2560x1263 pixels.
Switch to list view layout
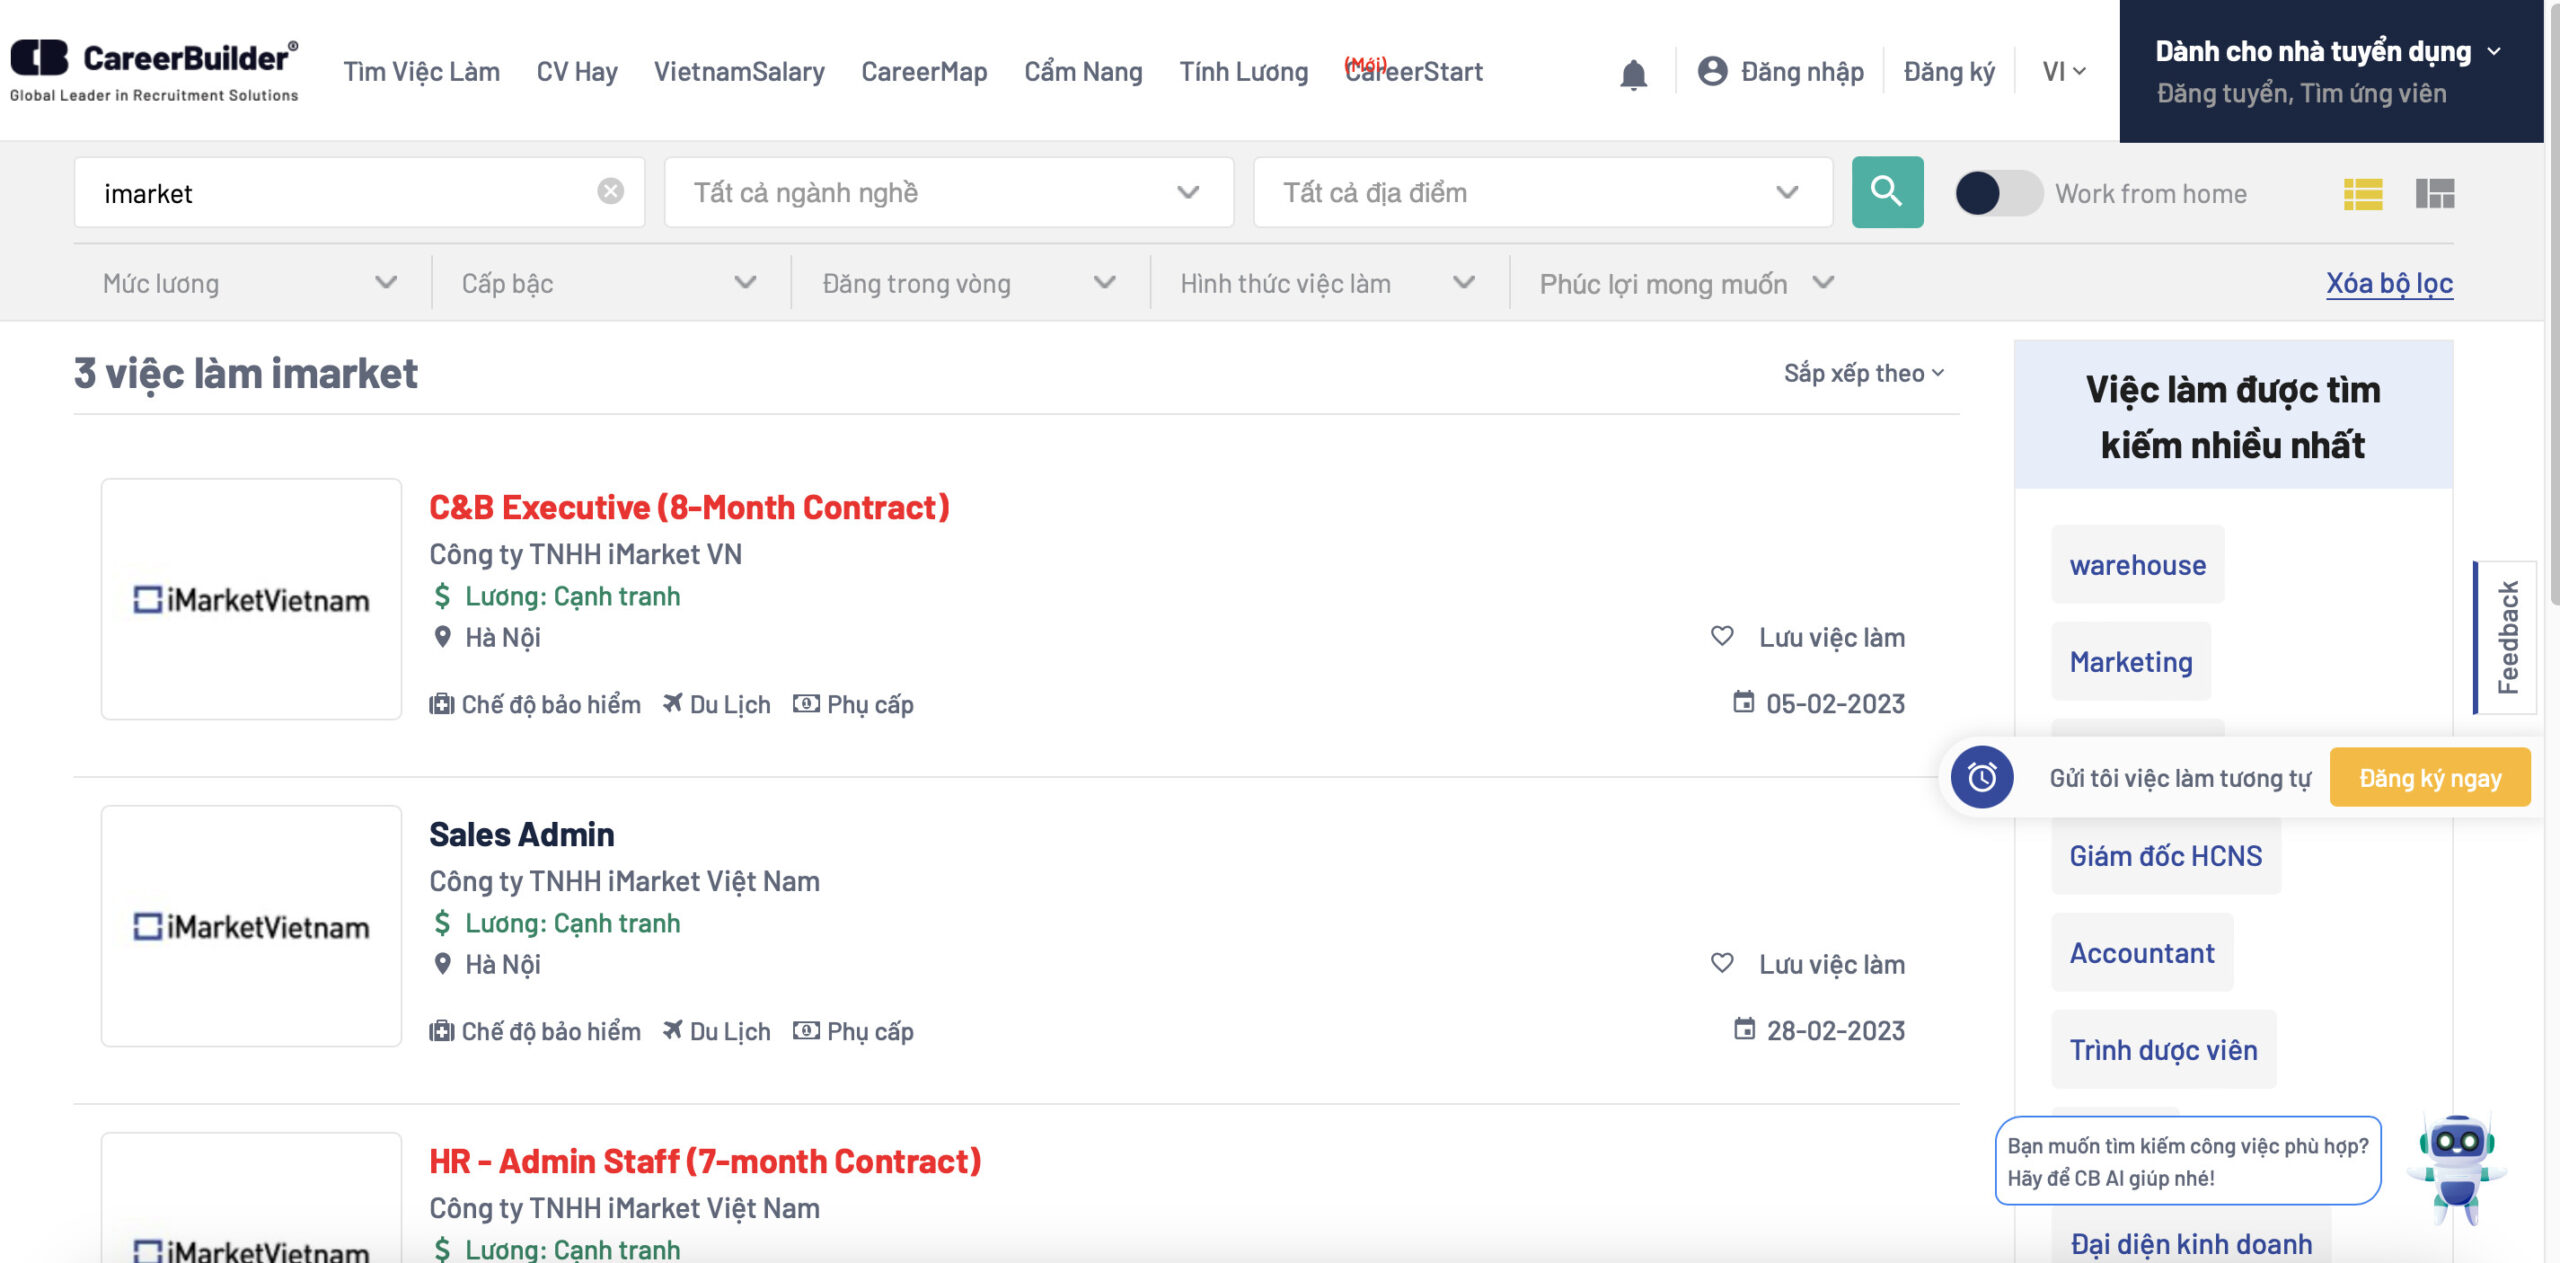click(2363, 193)
